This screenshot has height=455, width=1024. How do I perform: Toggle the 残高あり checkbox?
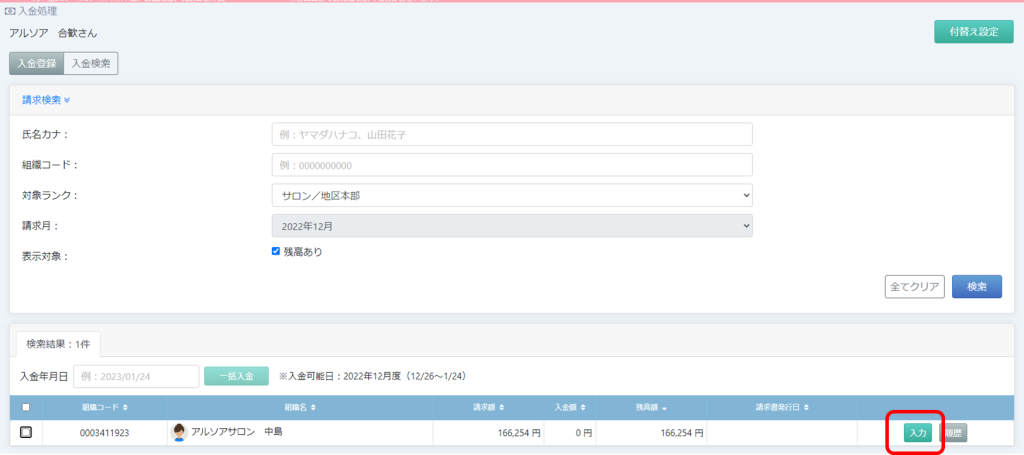(x=276, y=252)
